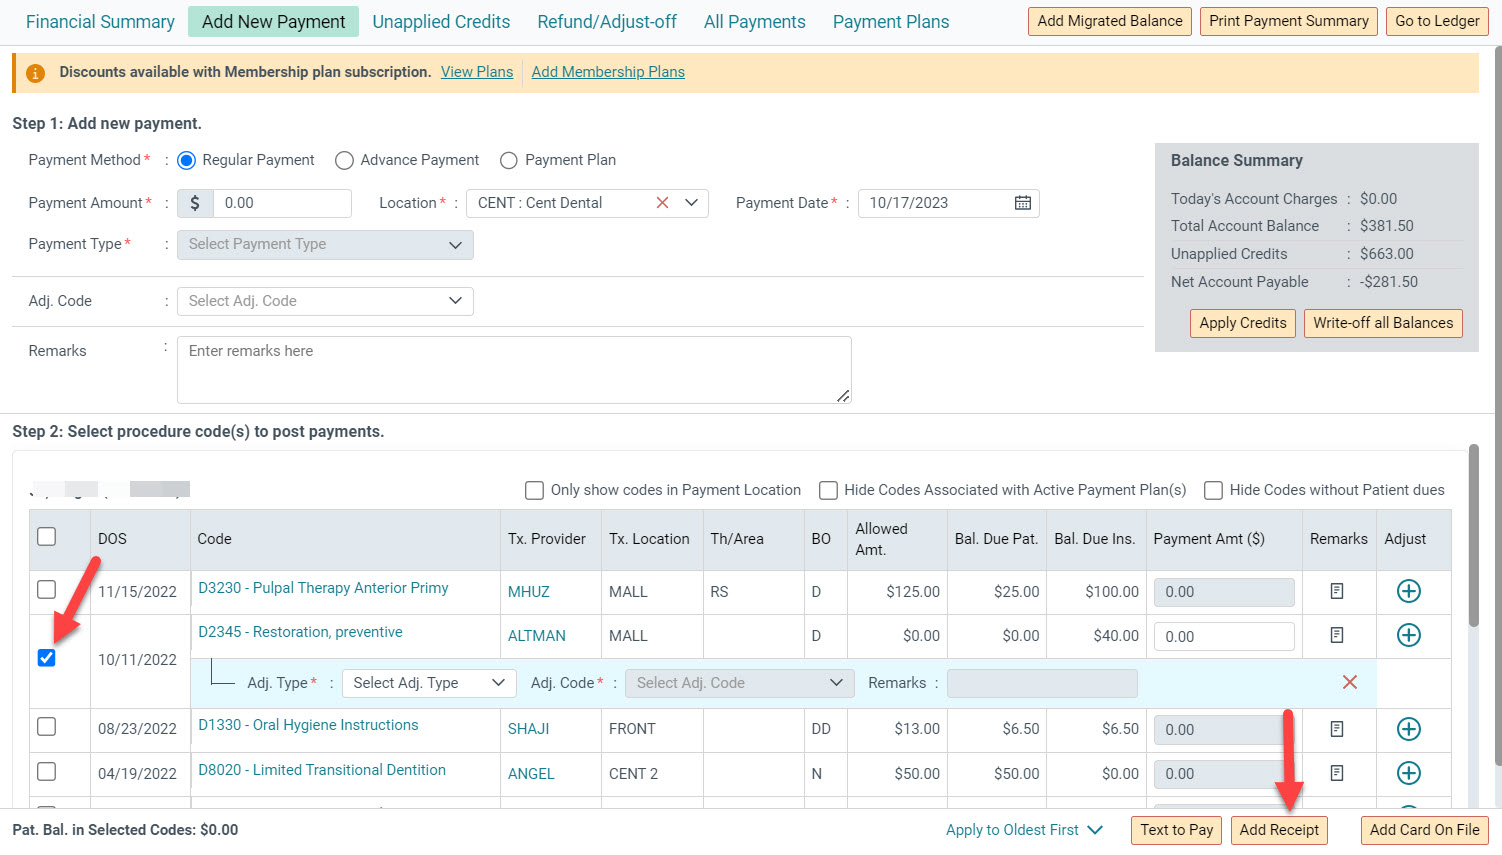This screenshot has height=855, width=1502.
Task: Open the Add Membership Plans link
Action: [x=608, y=72]
